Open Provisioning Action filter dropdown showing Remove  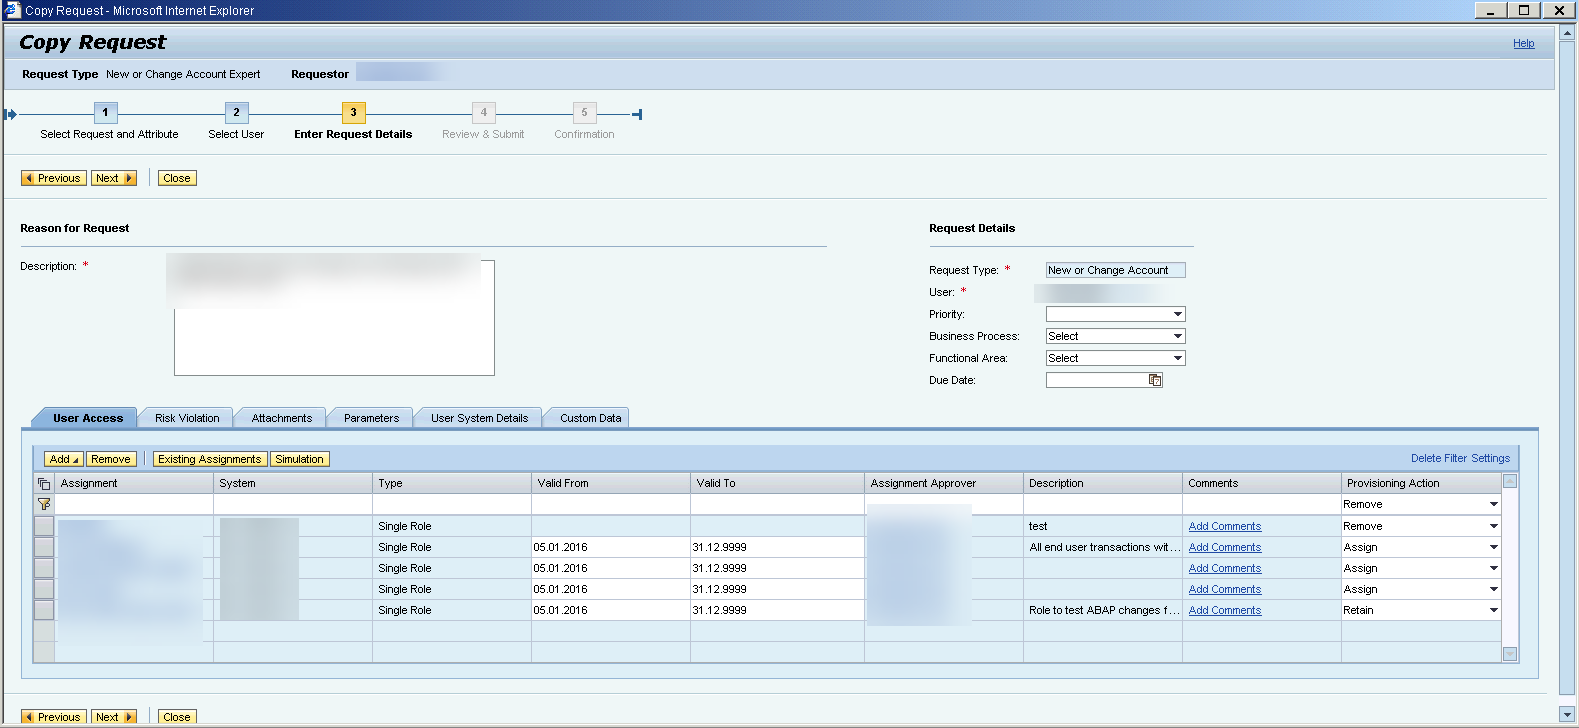(1494, 504)
